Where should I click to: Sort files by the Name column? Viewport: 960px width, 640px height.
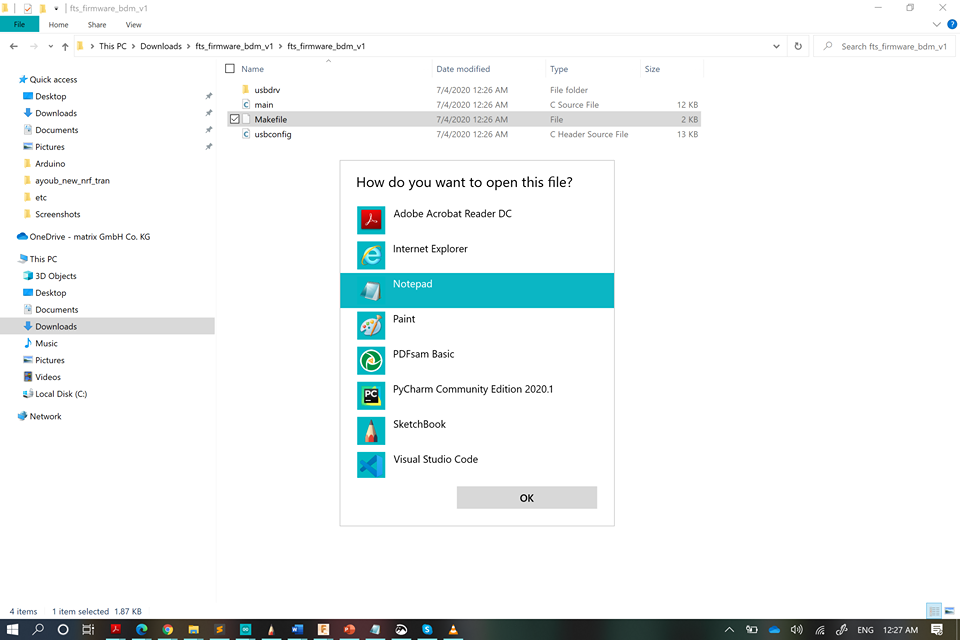pos(252,69)
